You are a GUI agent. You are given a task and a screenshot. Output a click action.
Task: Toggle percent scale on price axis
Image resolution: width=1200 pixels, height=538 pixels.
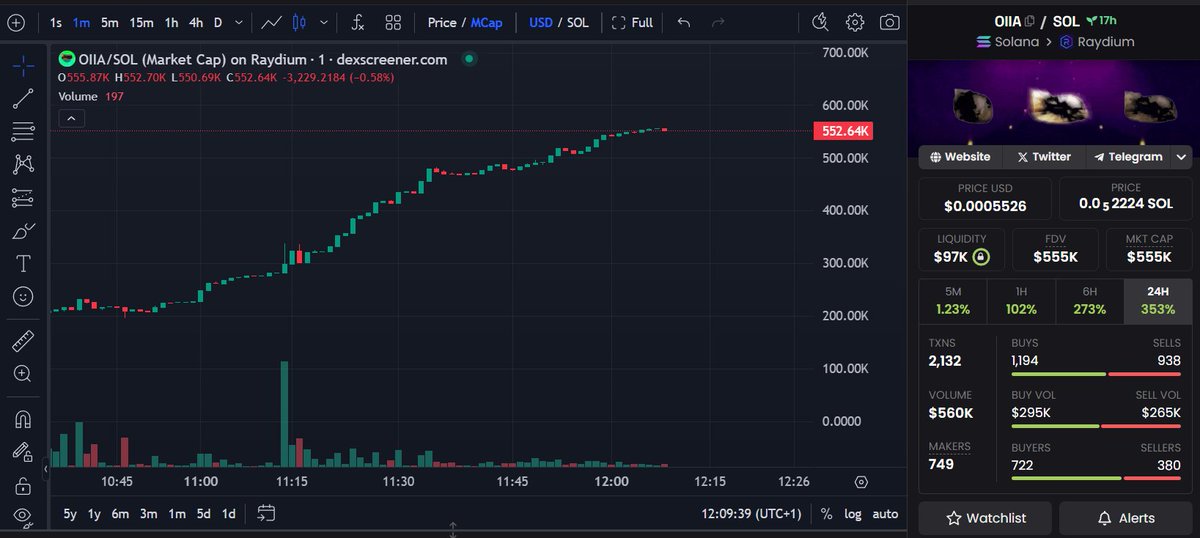tap(826, 514)
